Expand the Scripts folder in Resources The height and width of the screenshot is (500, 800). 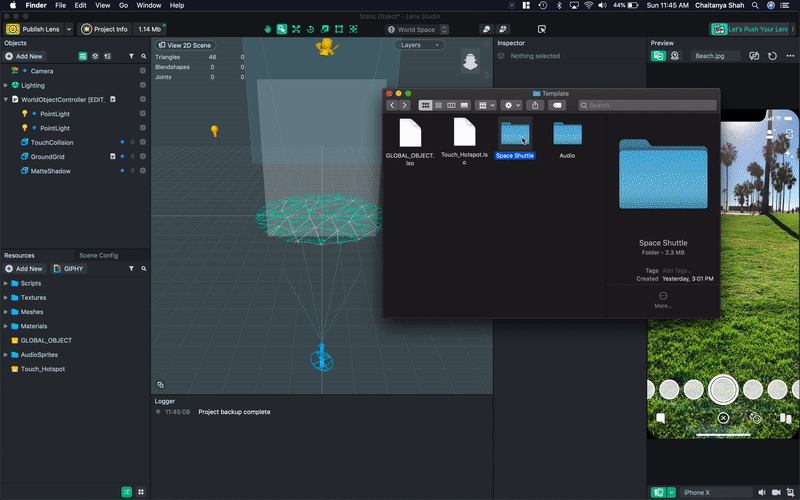(x=6, y=283)
